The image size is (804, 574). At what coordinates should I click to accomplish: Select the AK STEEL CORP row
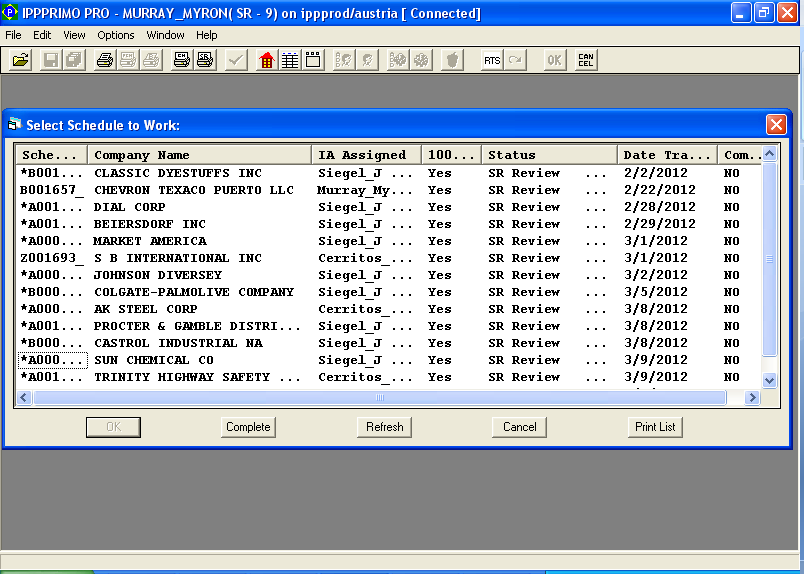tap(389, 309)
